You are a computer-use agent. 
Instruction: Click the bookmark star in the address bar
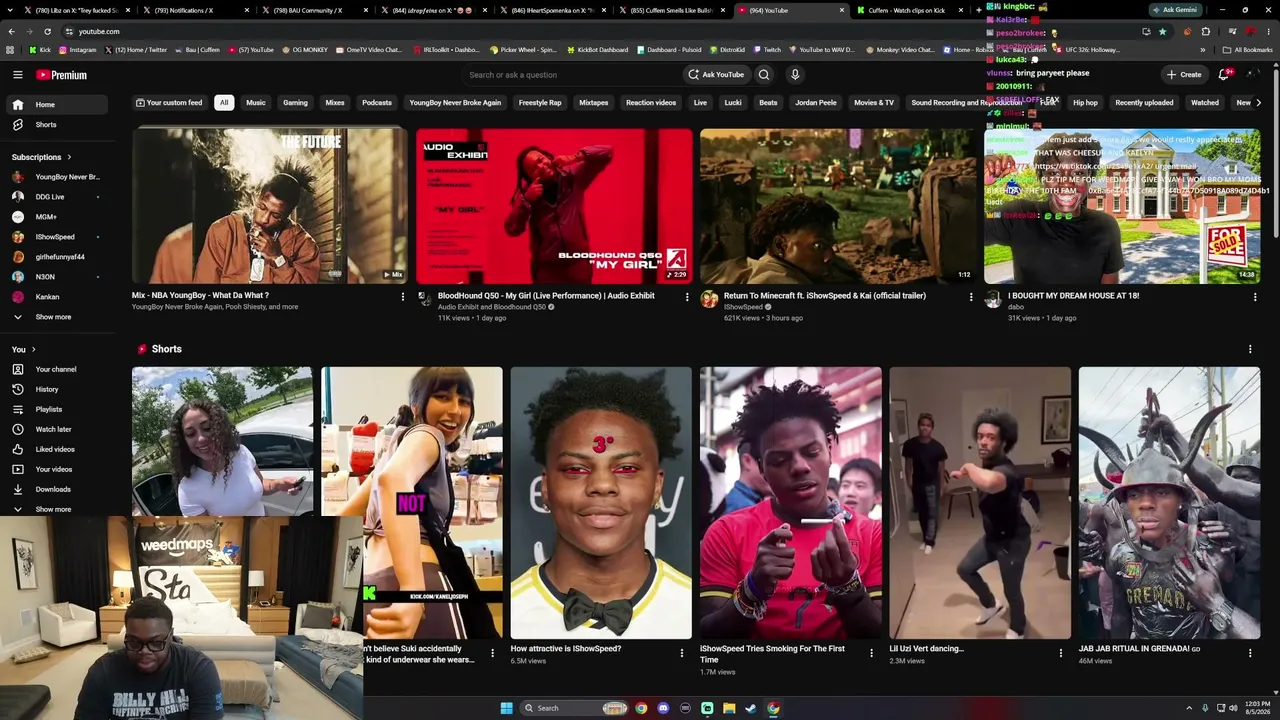[1162, 31]
